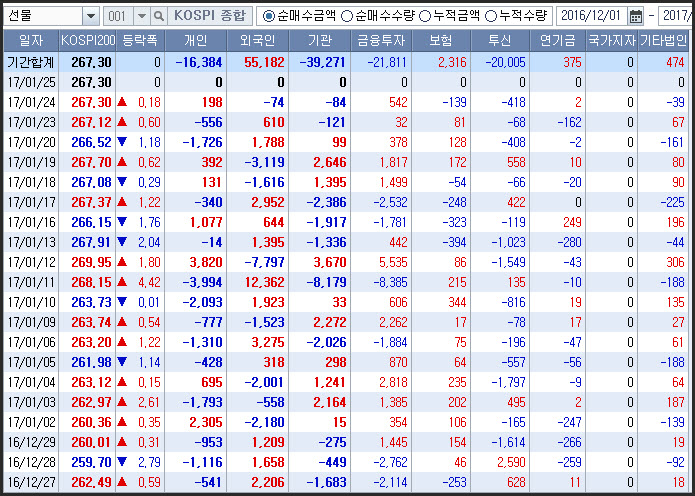
Task: Click the 보험 column header
Action: point(441,41)
